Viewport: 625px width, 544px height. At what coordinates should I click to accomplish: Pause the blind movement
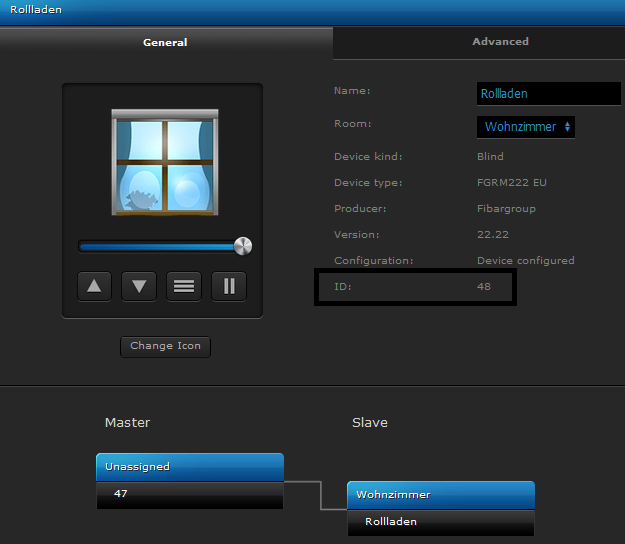[228, 286]
